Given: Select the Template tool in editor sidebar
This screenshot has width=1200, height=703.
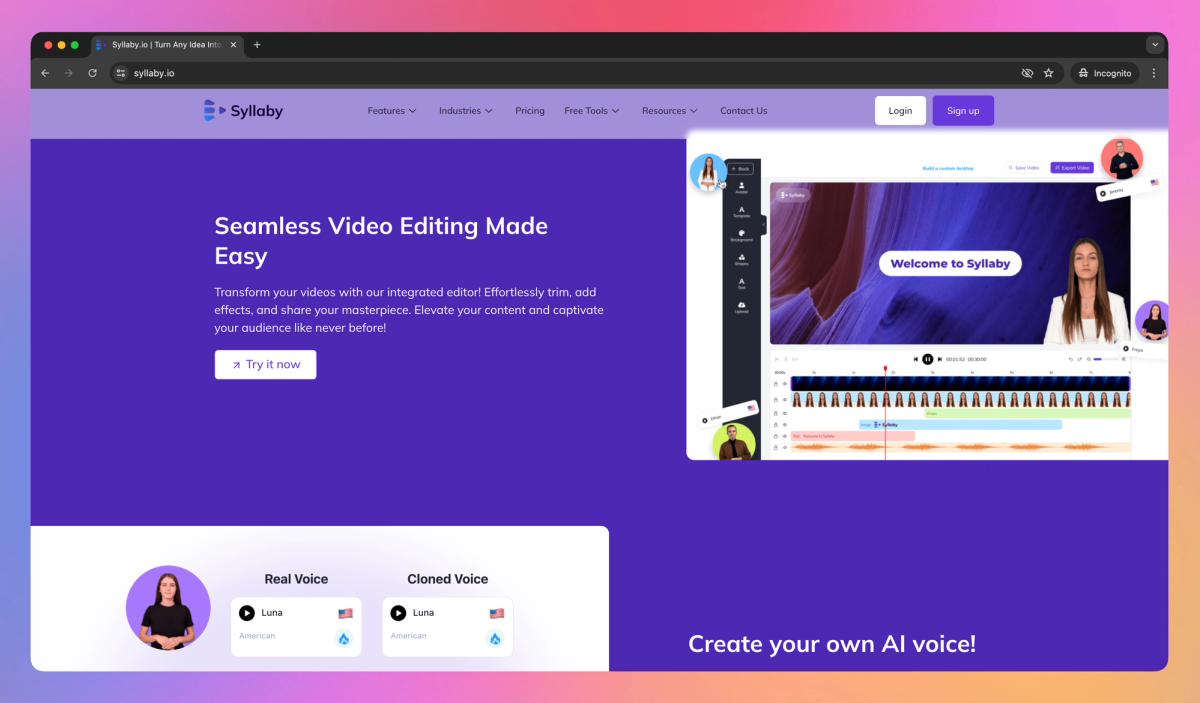Looking at the screenshot, I should tap(742, 212).
